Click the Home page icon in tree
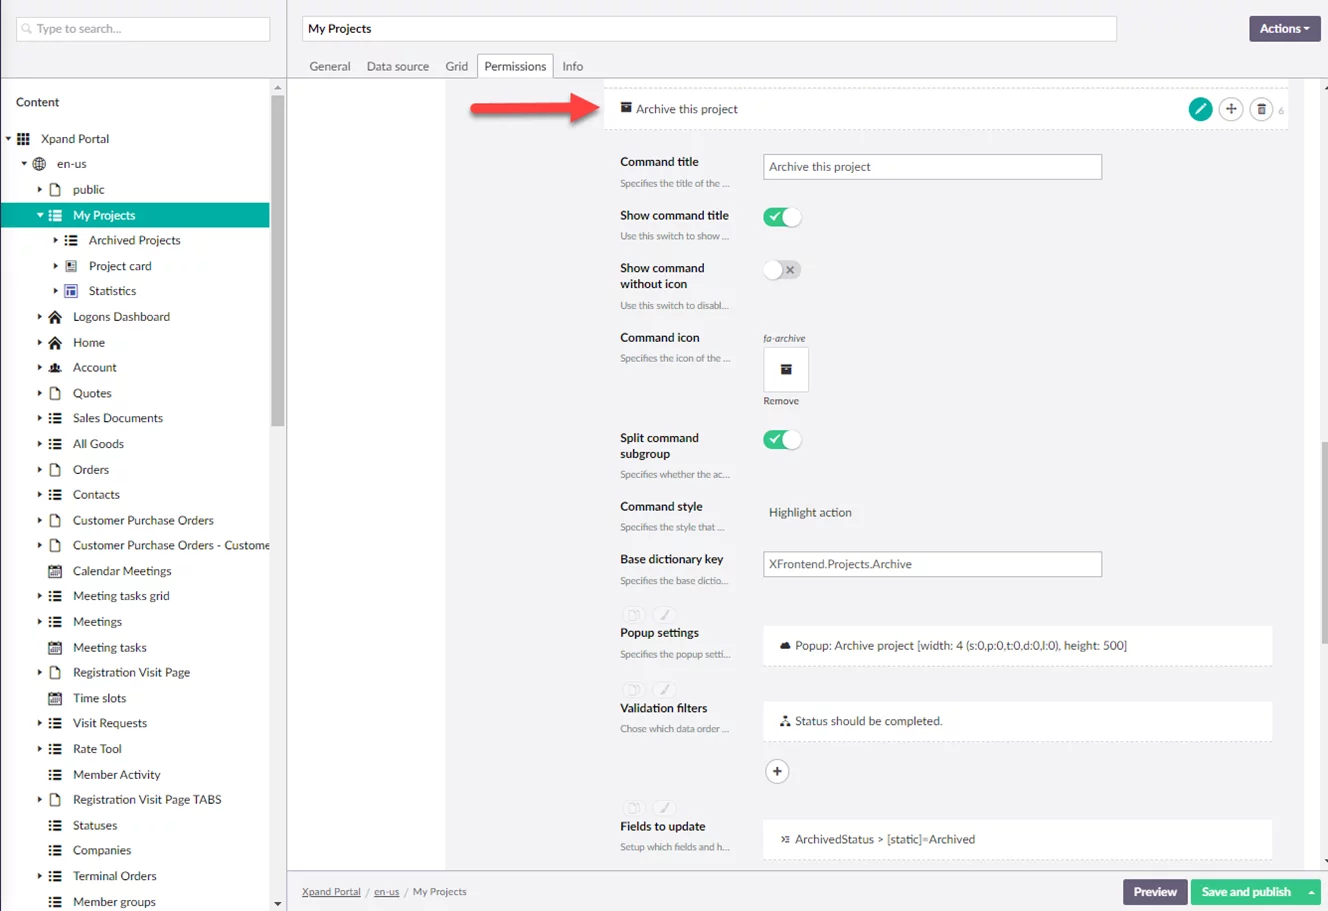Screen dimensions: 1328x911 pos(55,342)
